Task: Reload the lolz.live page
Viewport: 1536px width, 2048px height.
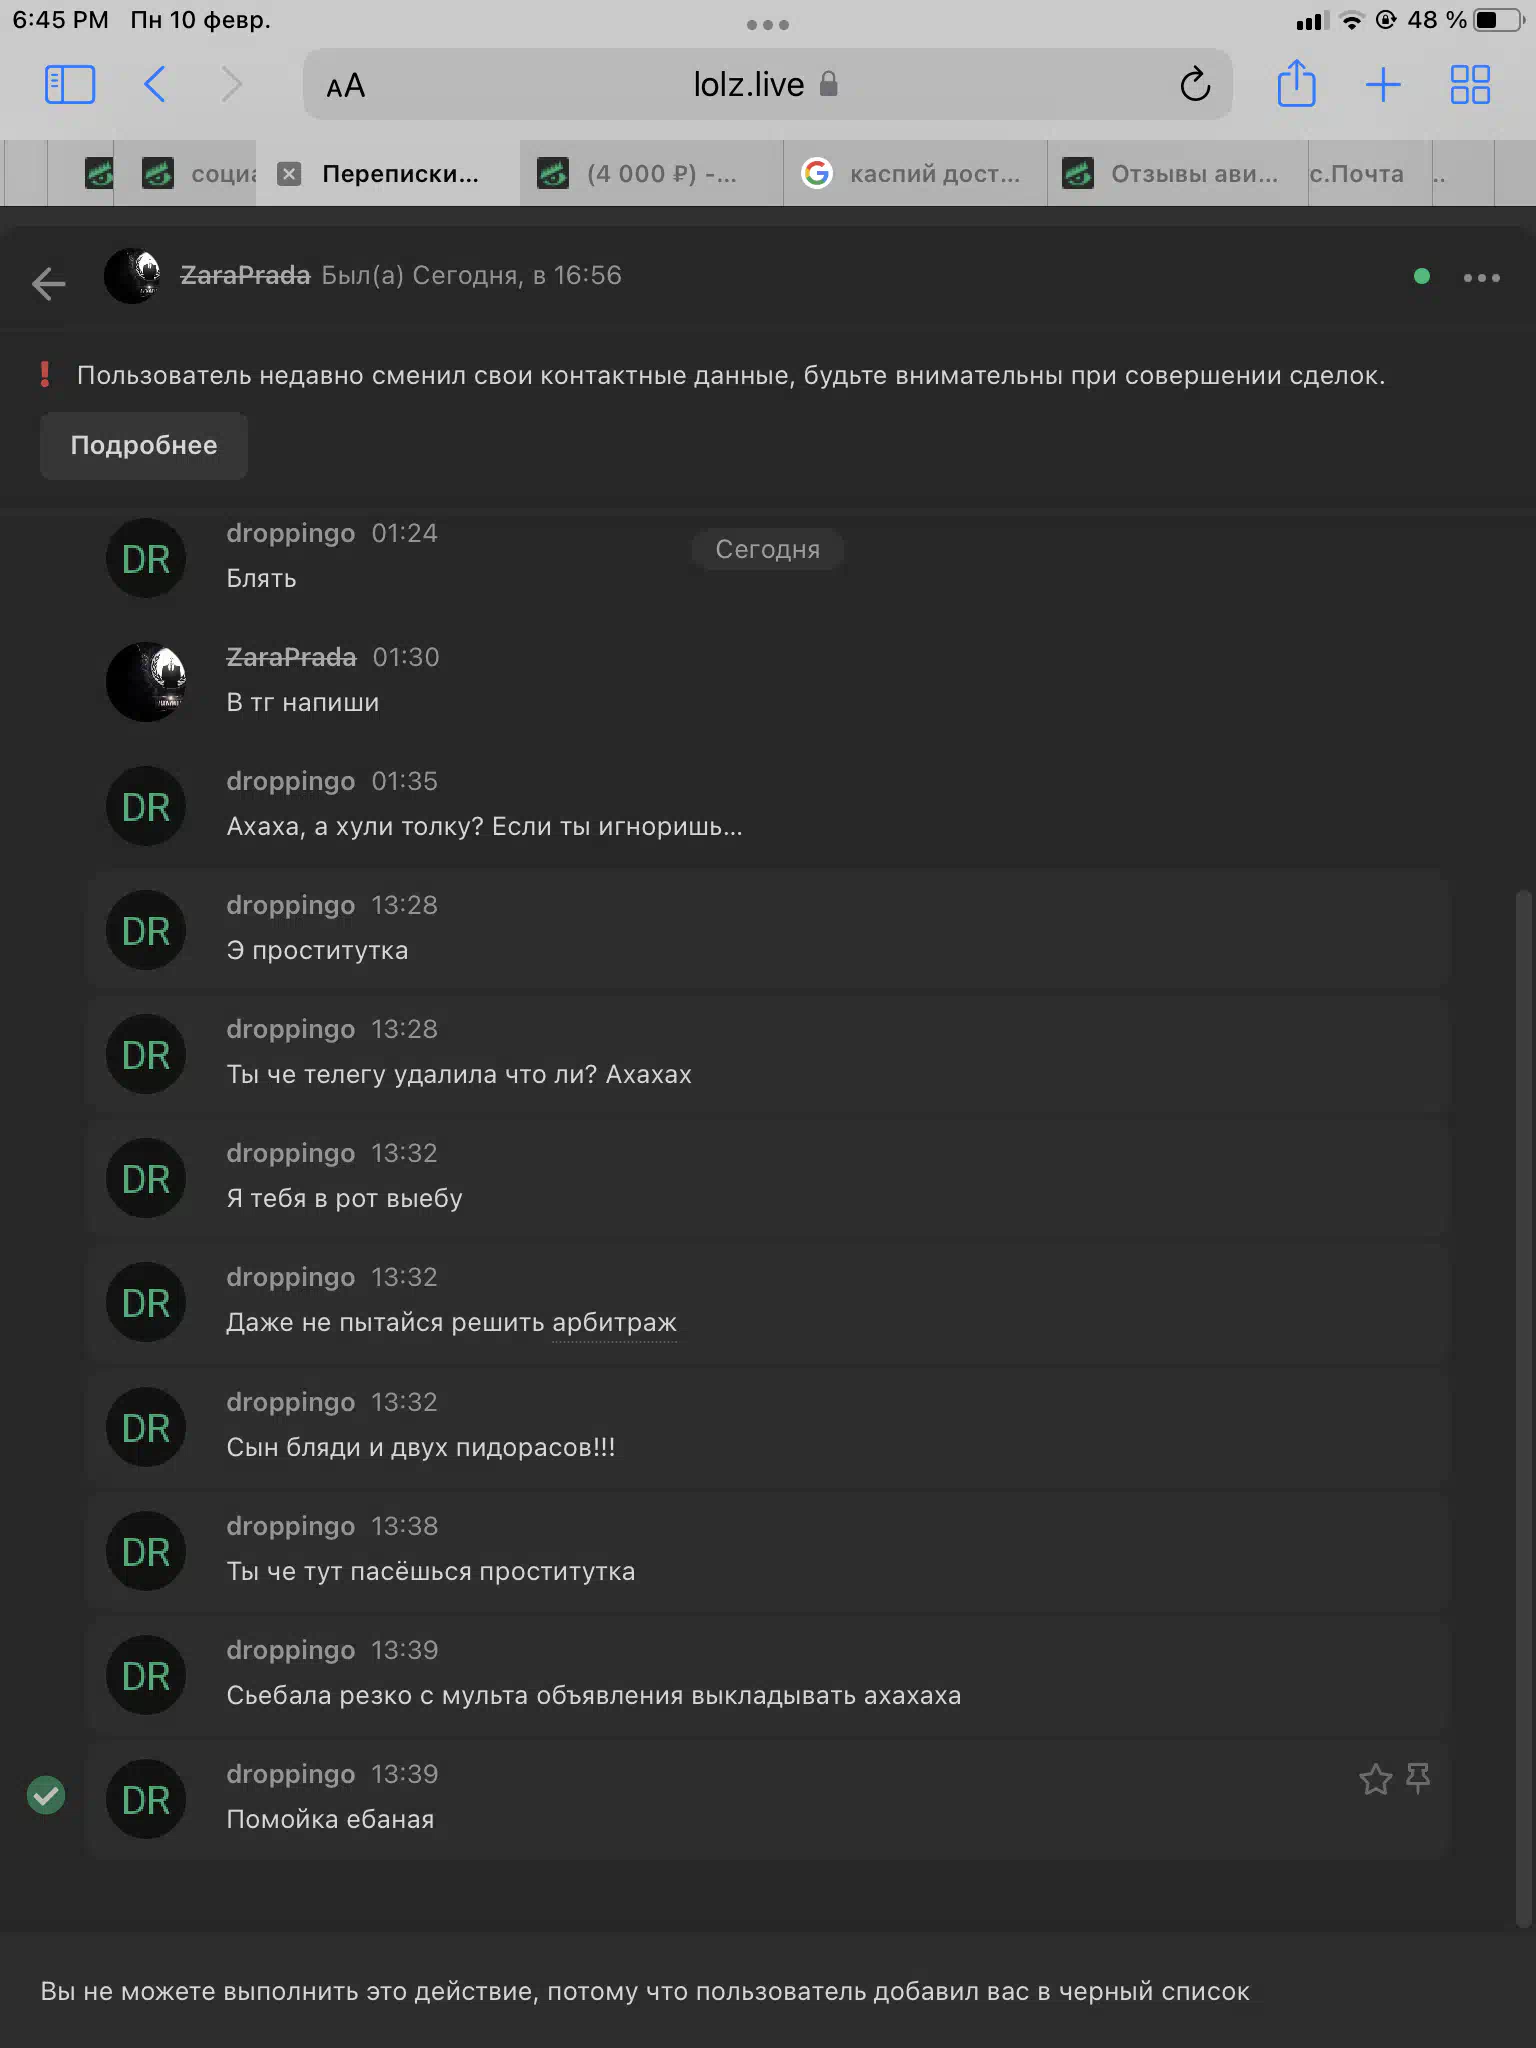Action: pyautogui.click(x=1195, y=85)
